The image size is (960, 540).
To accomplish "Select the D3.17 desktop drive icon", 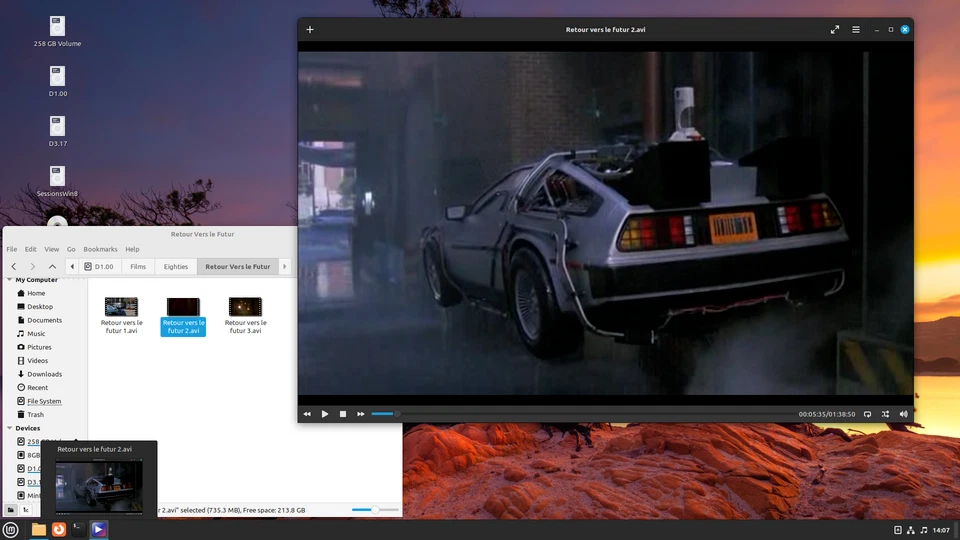I will [58, 132].
